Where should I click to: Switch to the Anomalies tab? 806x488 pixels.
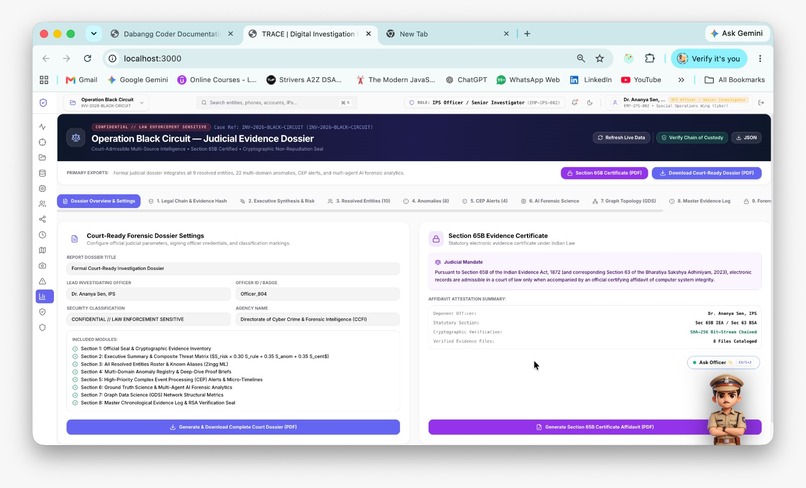[x=426, y=201]
